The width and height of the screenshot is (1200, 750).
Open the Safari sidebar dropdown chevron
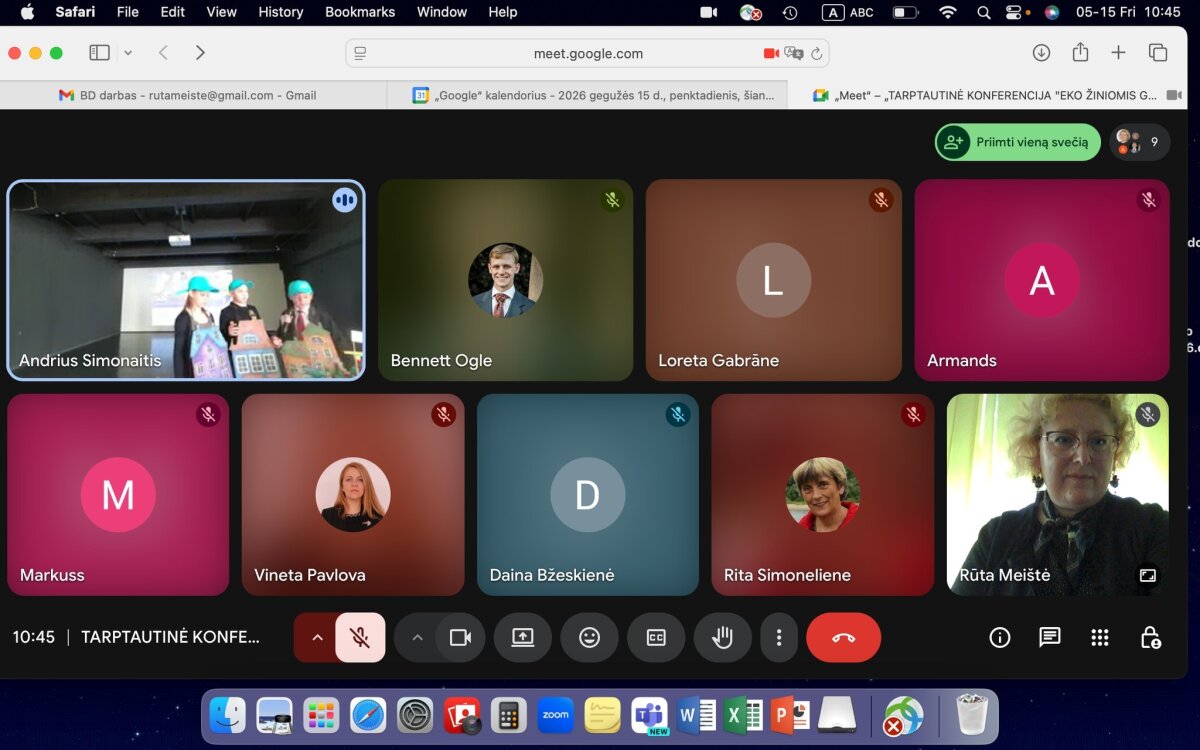pyautogui.click(x=128, y=53)
